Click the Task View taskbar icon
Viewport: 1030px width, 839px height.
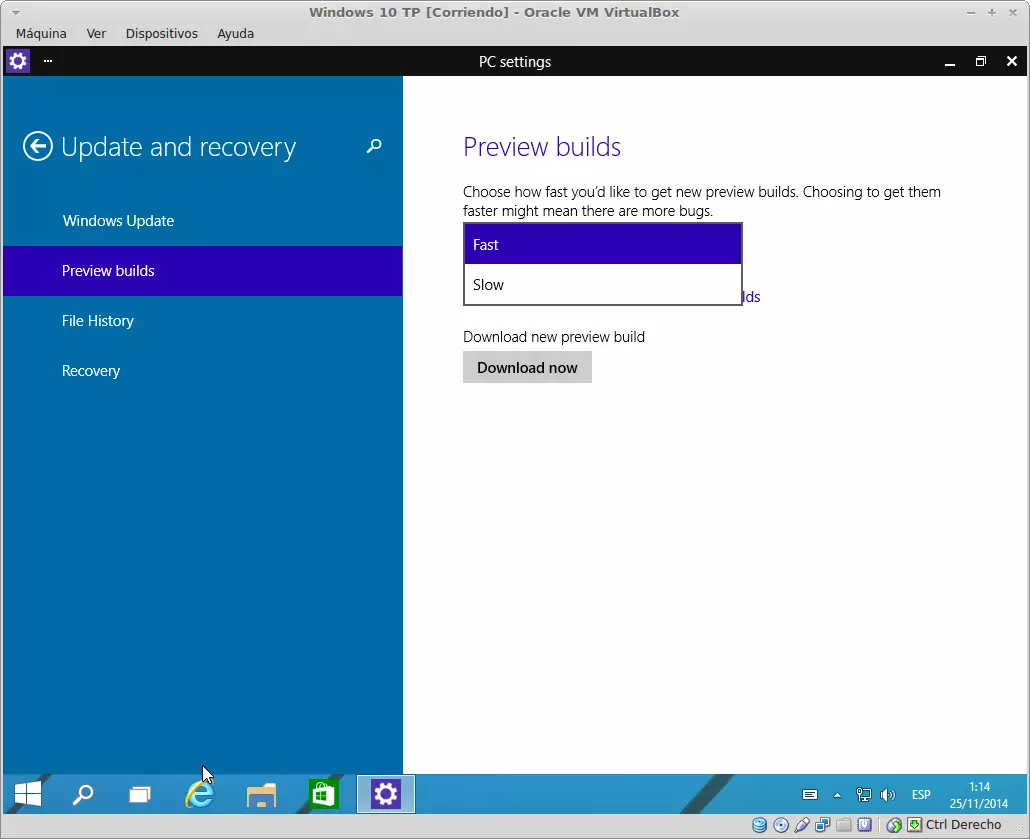[x=140, y=795]
